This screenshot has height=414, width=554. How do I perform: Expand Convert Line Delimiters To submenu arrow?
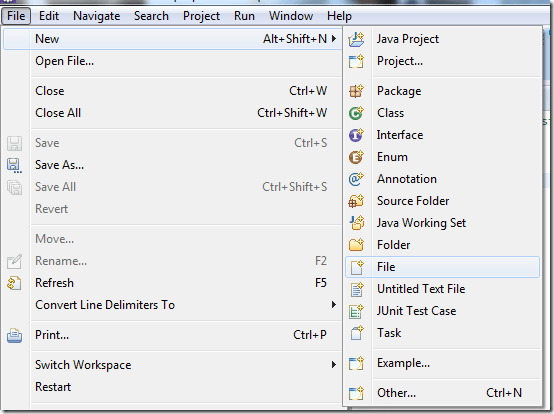coord(334,305)
